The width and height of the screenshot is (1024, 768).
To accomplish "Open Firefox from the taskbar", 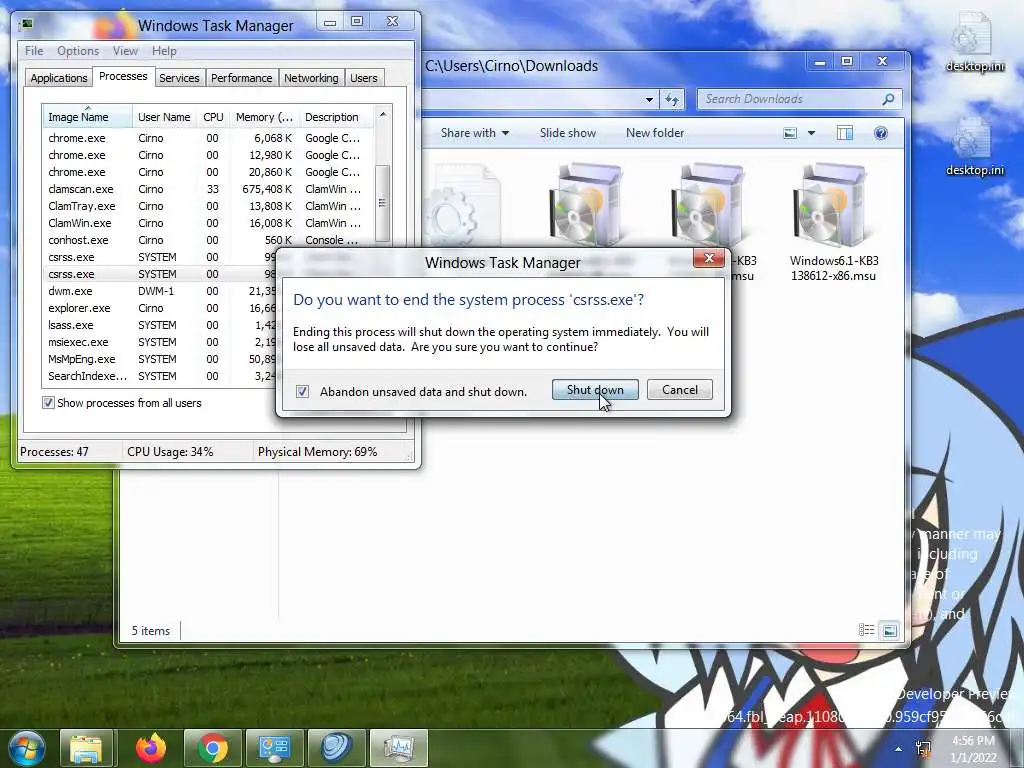I will [x=150, y=748].
